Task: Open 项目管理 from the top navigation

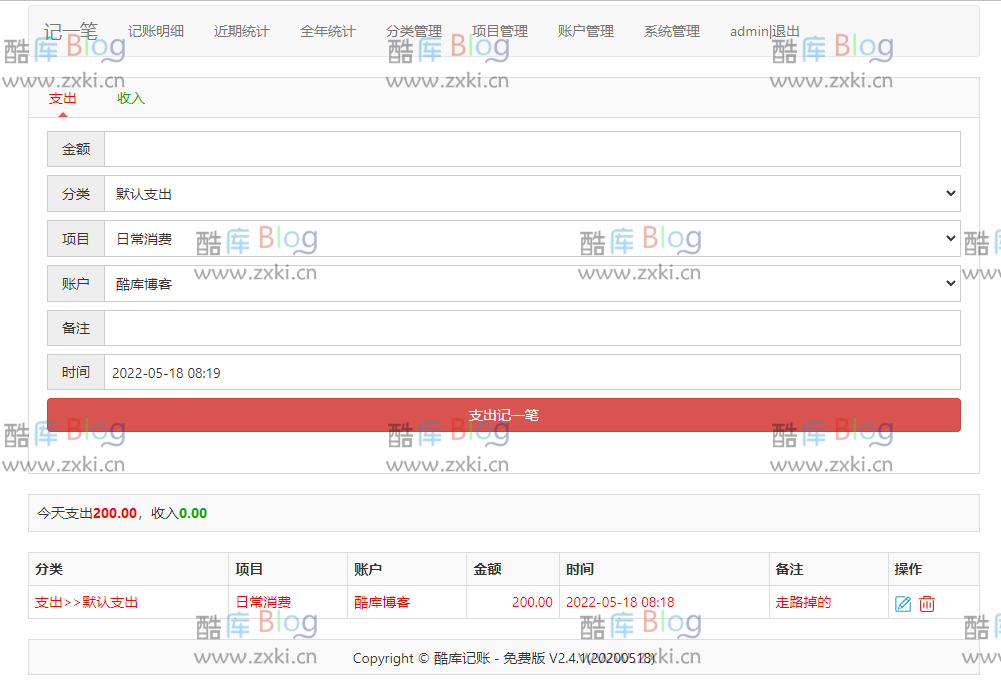Action: coord(500,30)
